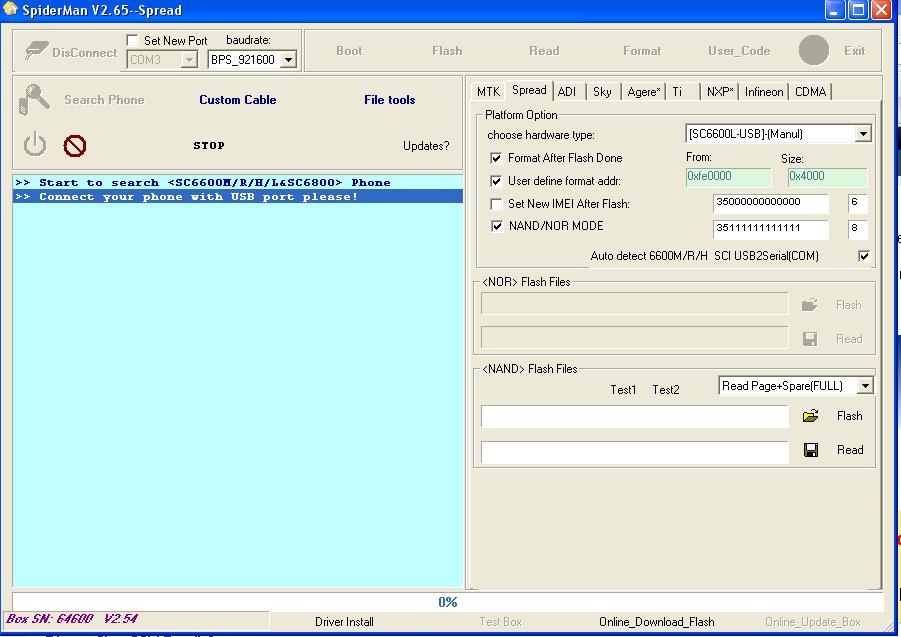Open the Infineon tab
Screen dimensions: 901x637
764,92
